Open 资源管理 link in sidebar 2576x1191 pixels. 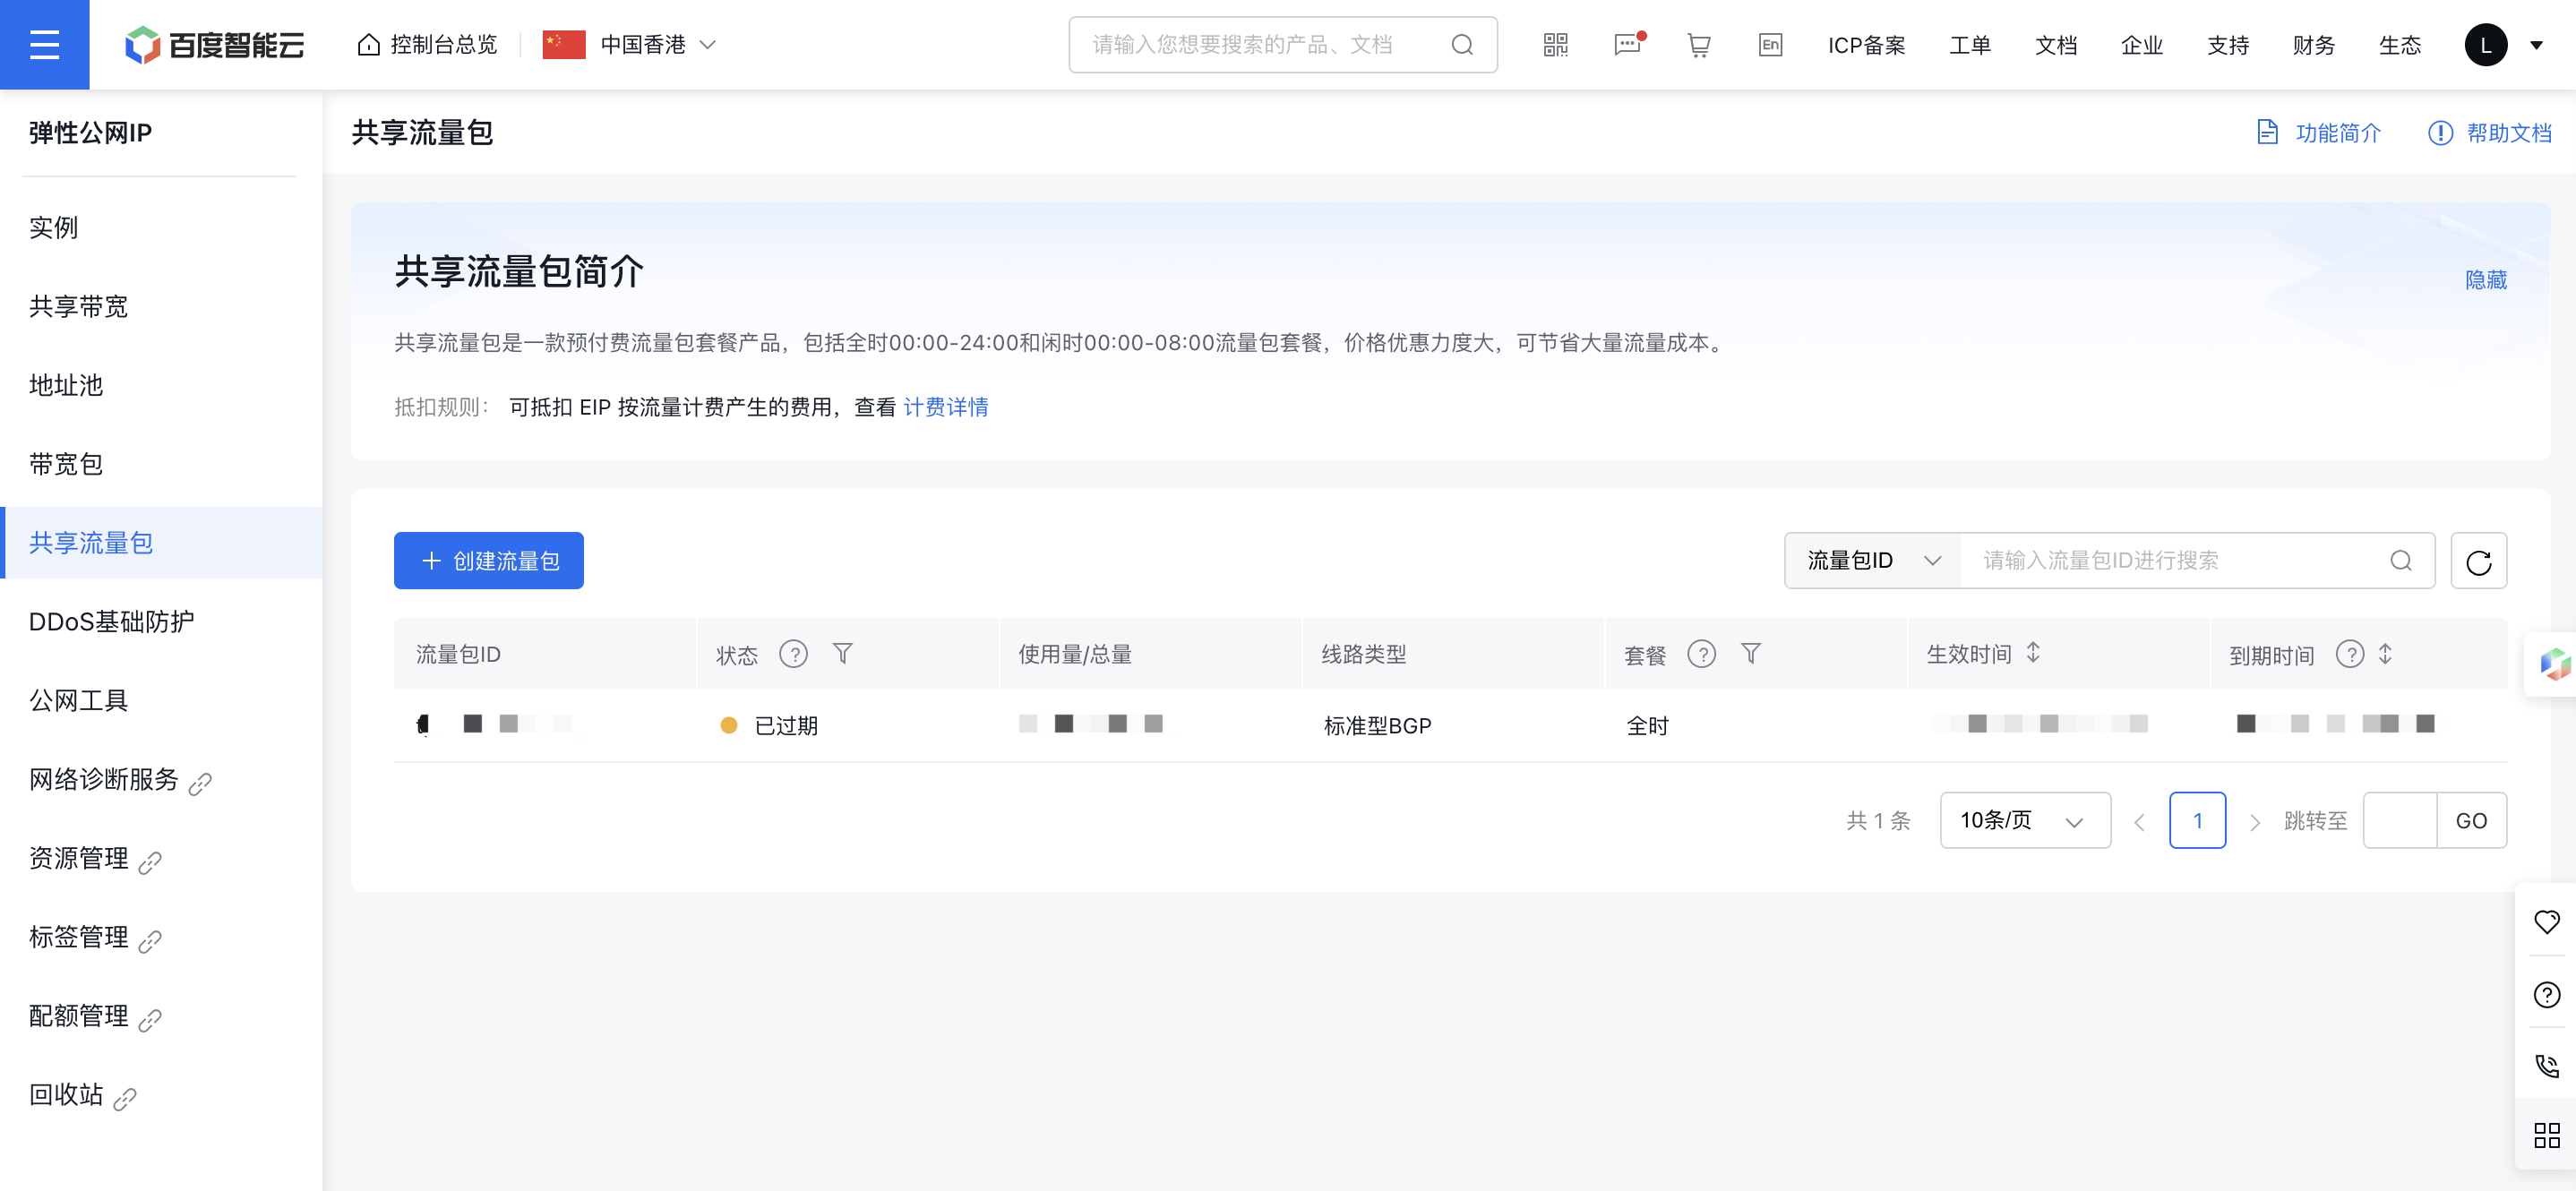pyautogui.click(x=94, y=859)
